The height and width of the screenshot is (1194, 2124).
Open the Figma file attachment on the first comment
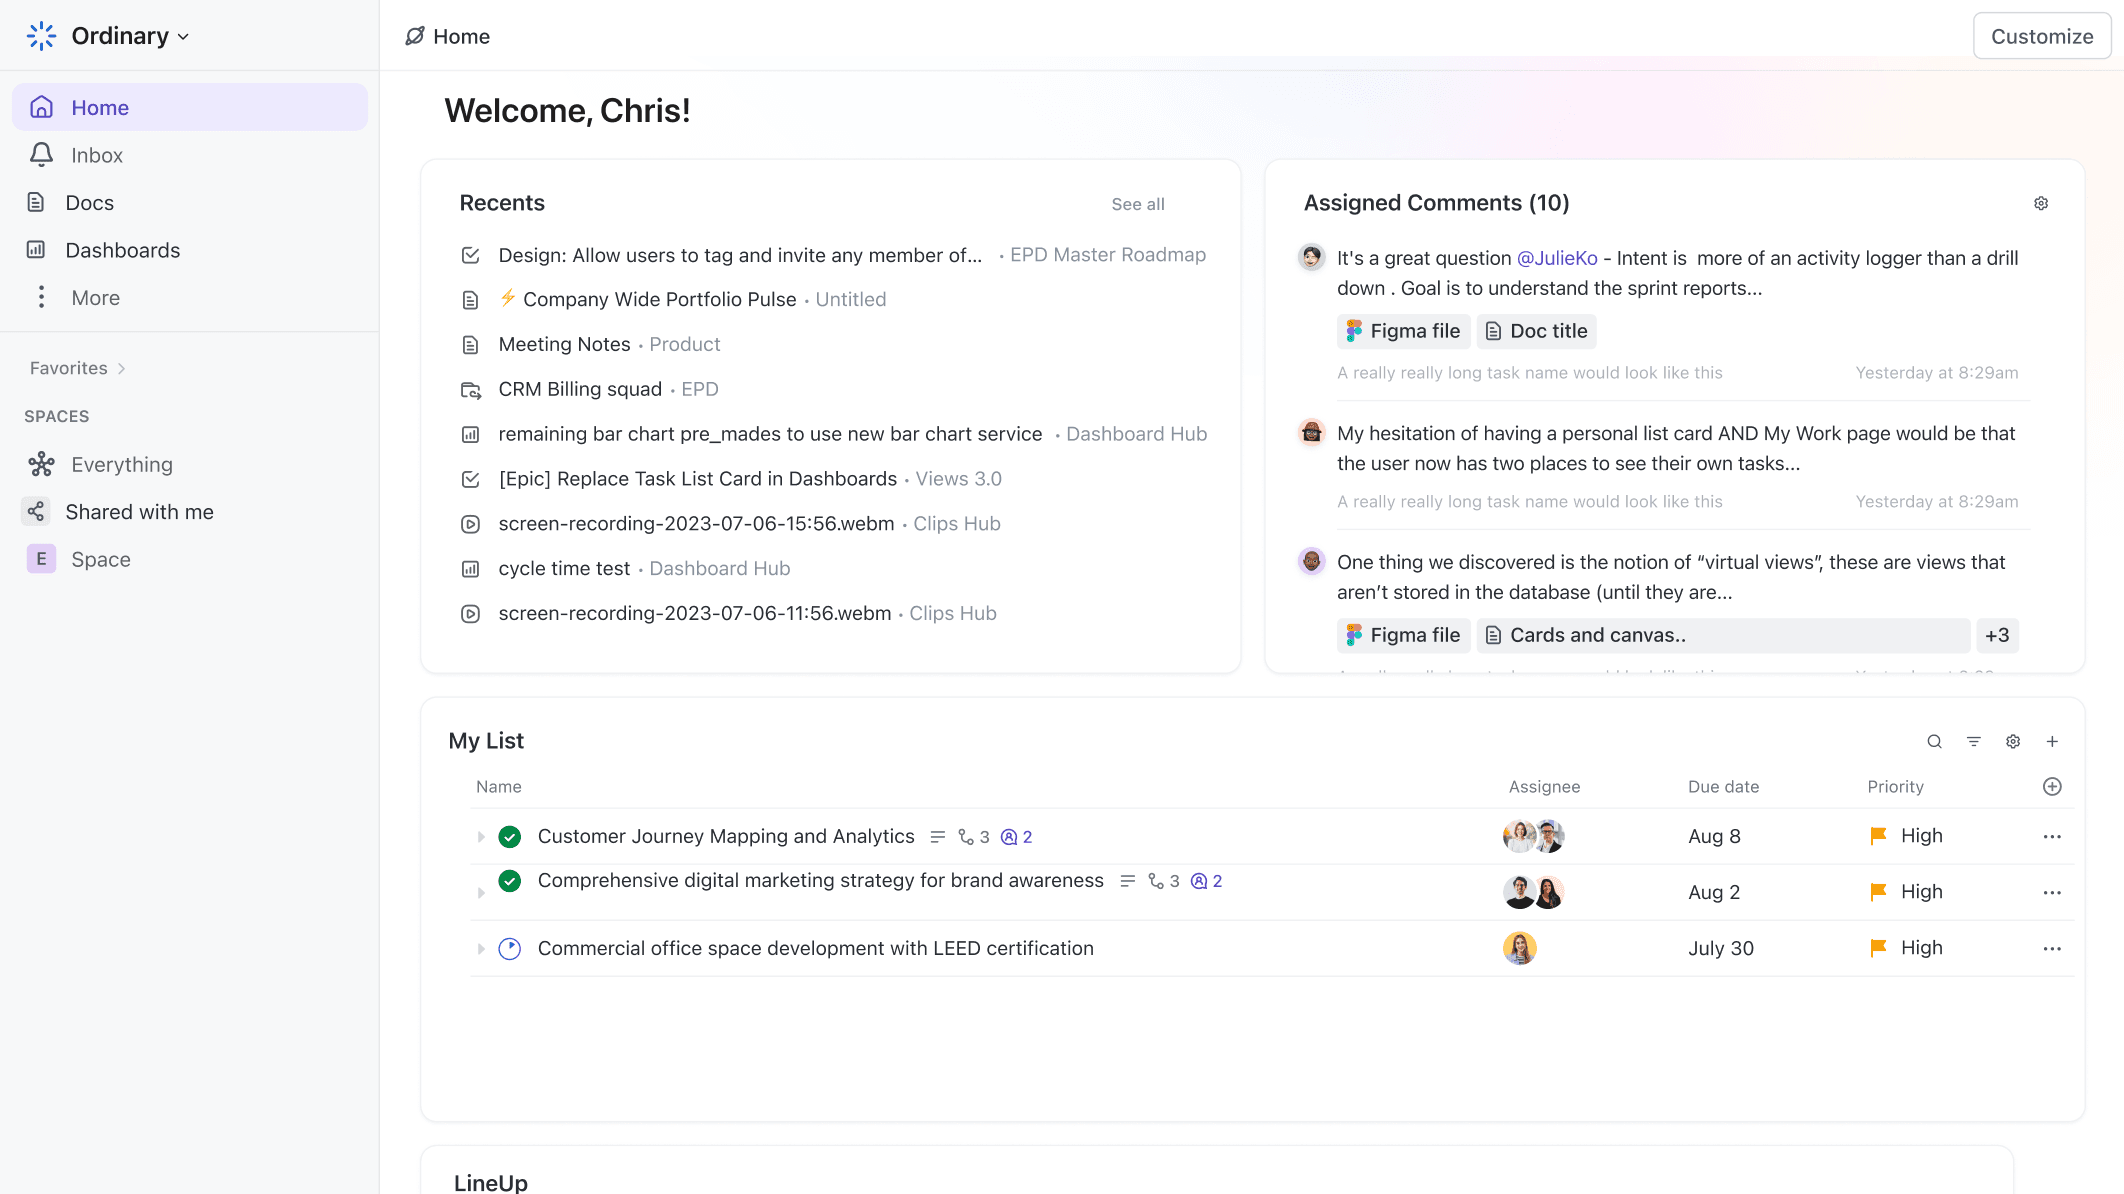(x=1403, y=331)
